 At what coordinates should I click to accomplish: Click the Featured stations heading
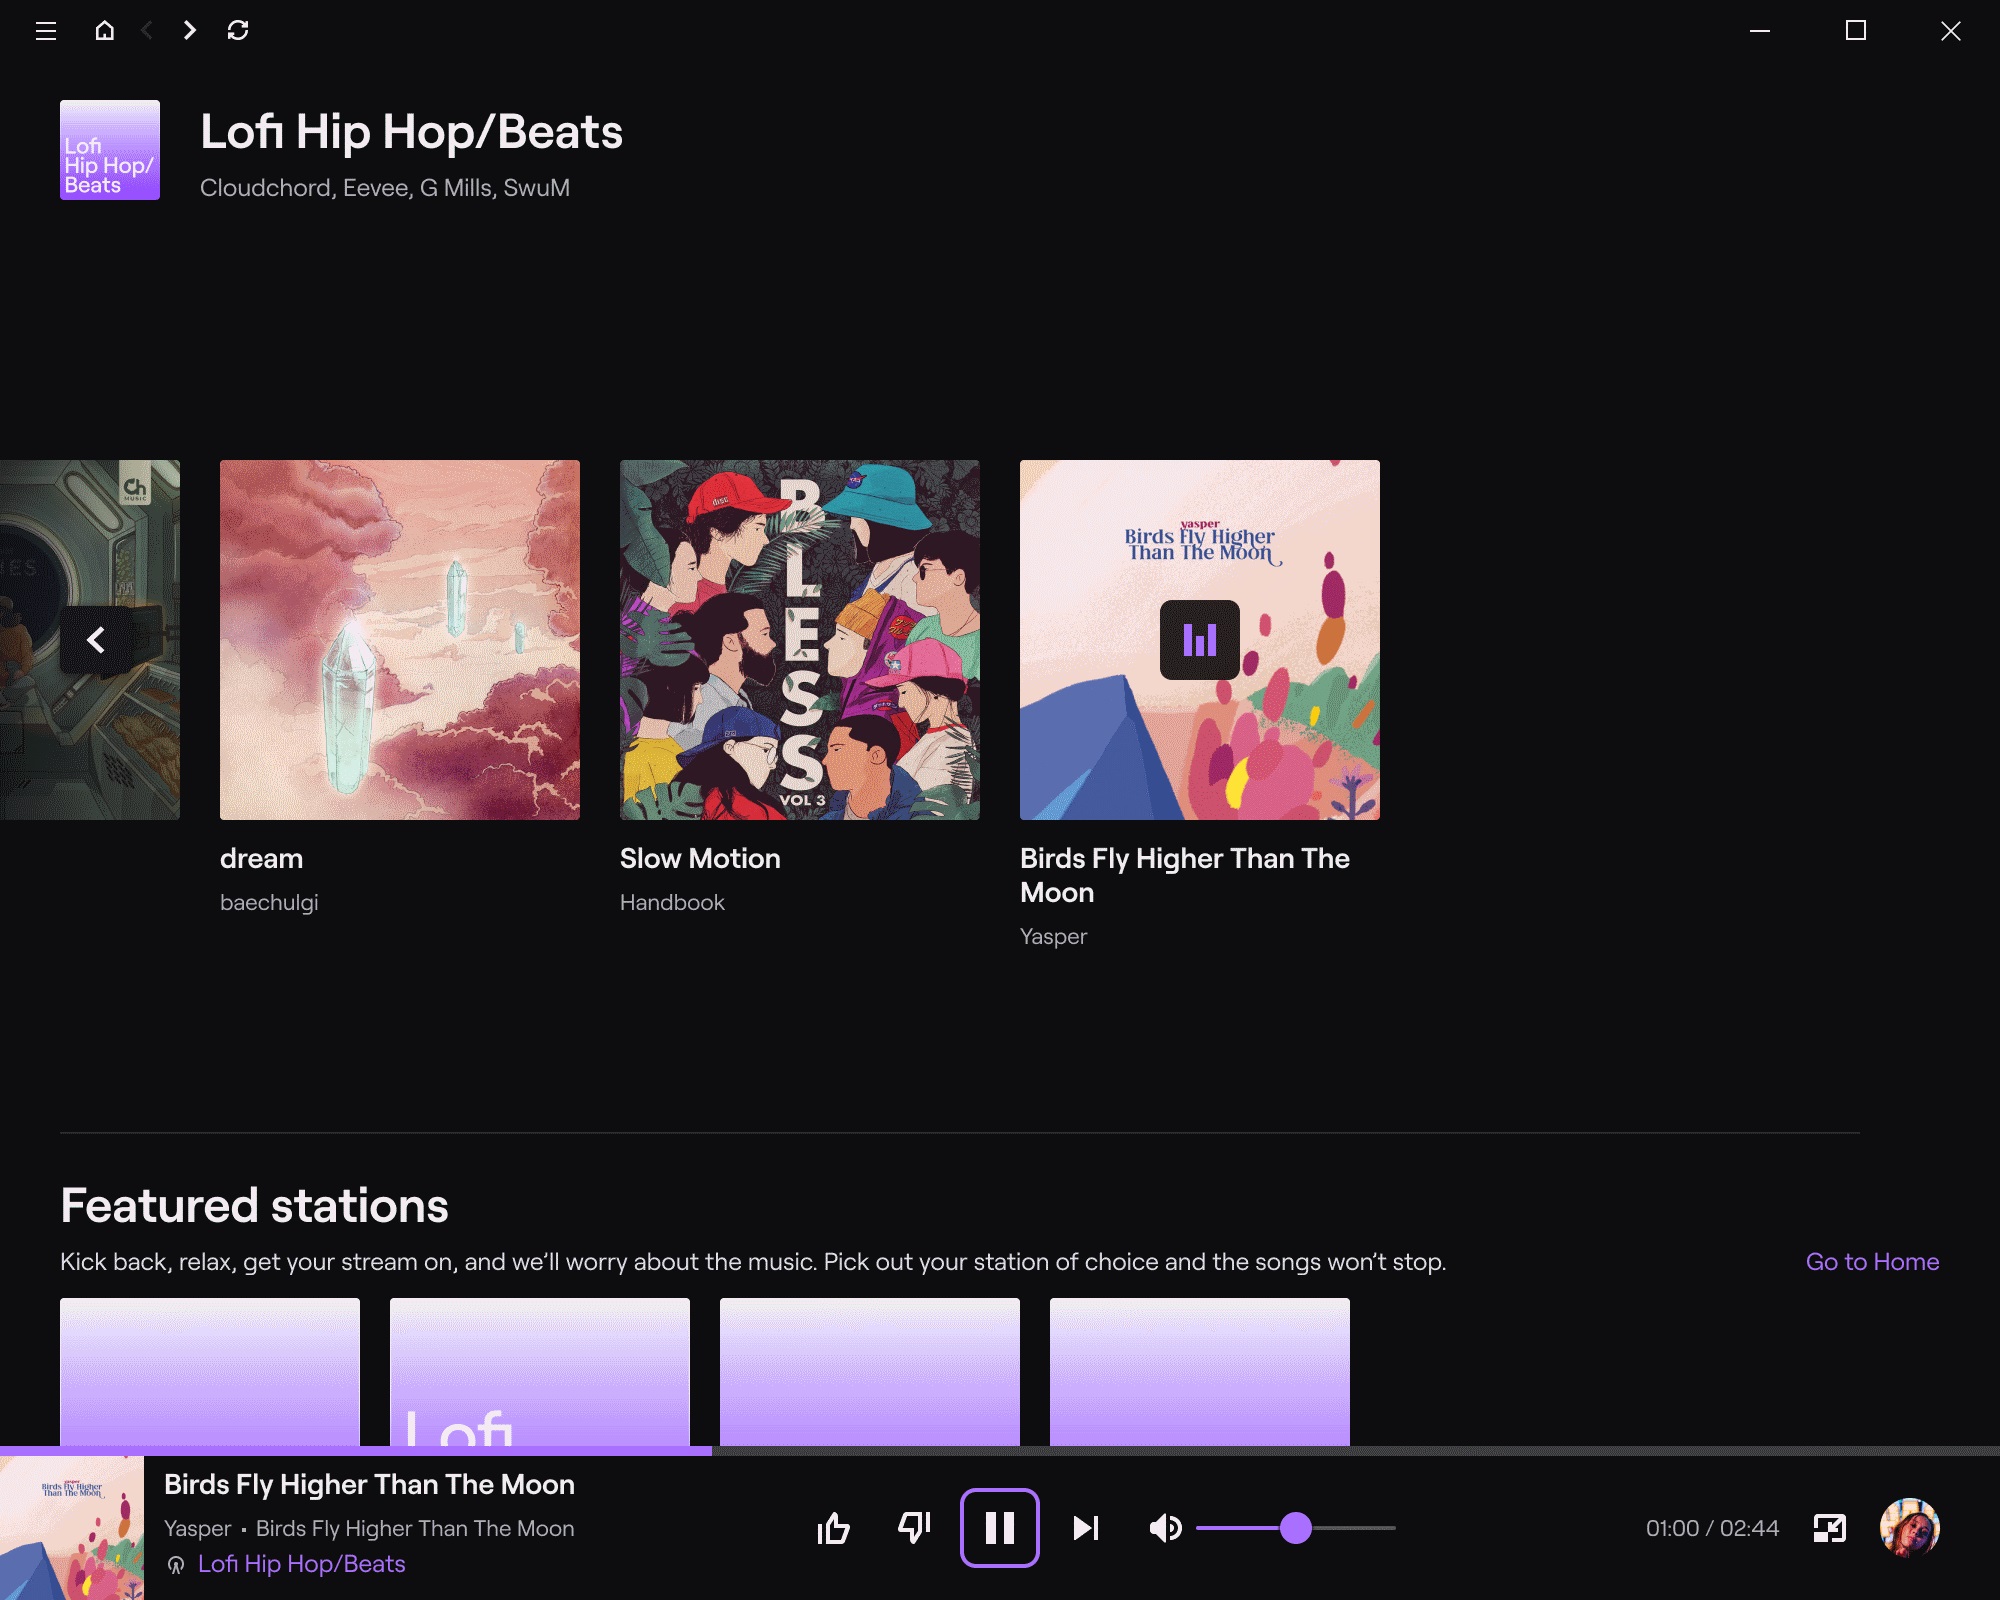pos(254,1206)
